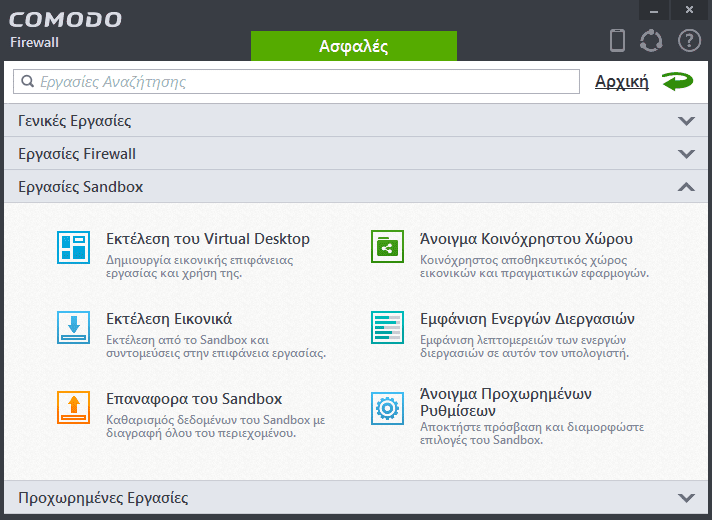Run Εκτέλεση του Virtual Desktop
This screenshot has width=712, height=520.
click(208, 239)
